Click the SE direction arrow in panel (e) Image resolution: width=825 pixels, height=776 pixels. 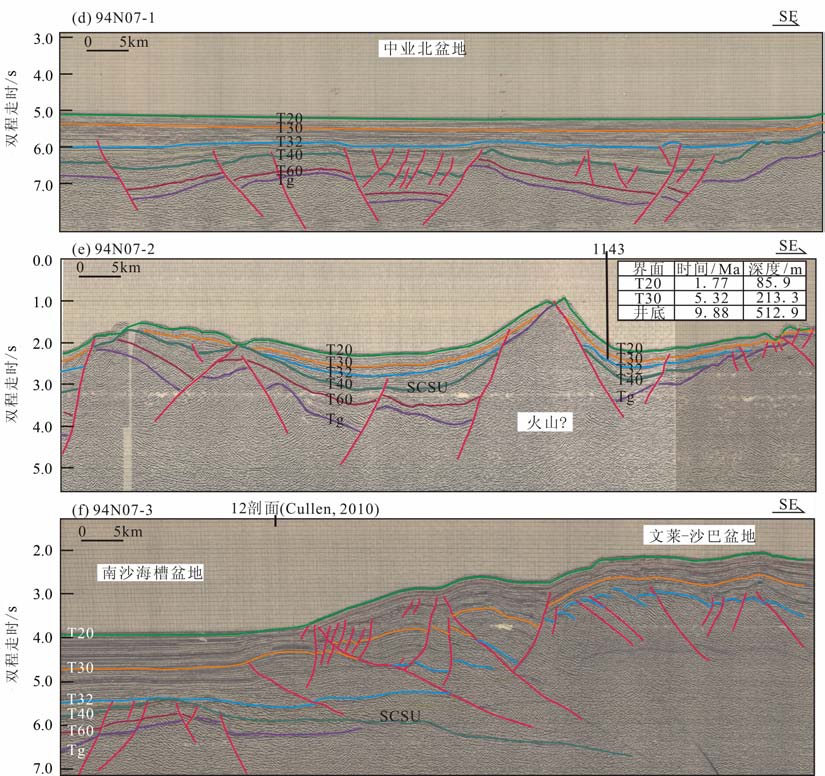pyautogui.click(x=788, y=247)
